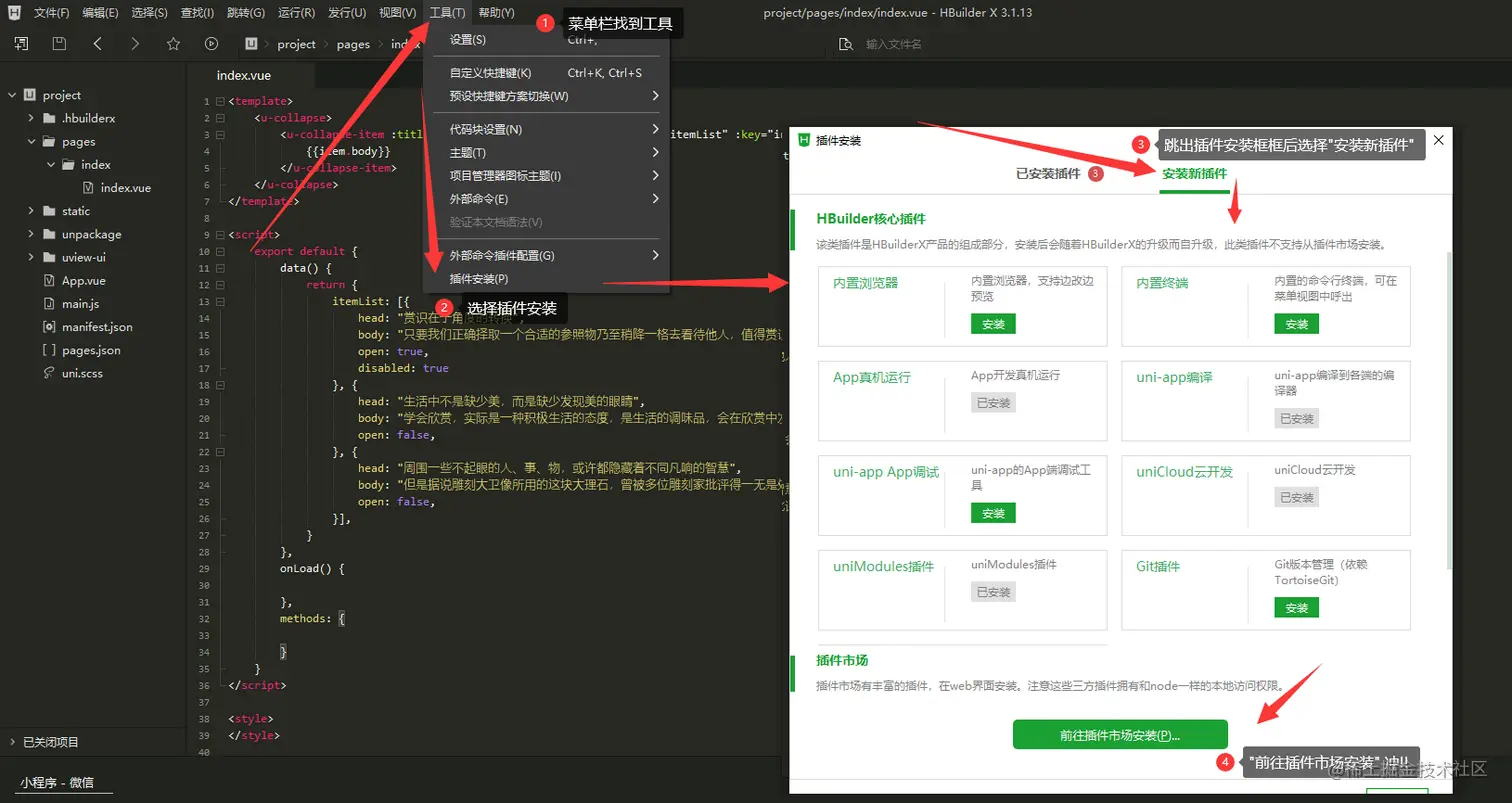1512x803 pixels.
Task: Expand the 外部命令插件配置(G) submenu
Action: click(x=546, y=255)
